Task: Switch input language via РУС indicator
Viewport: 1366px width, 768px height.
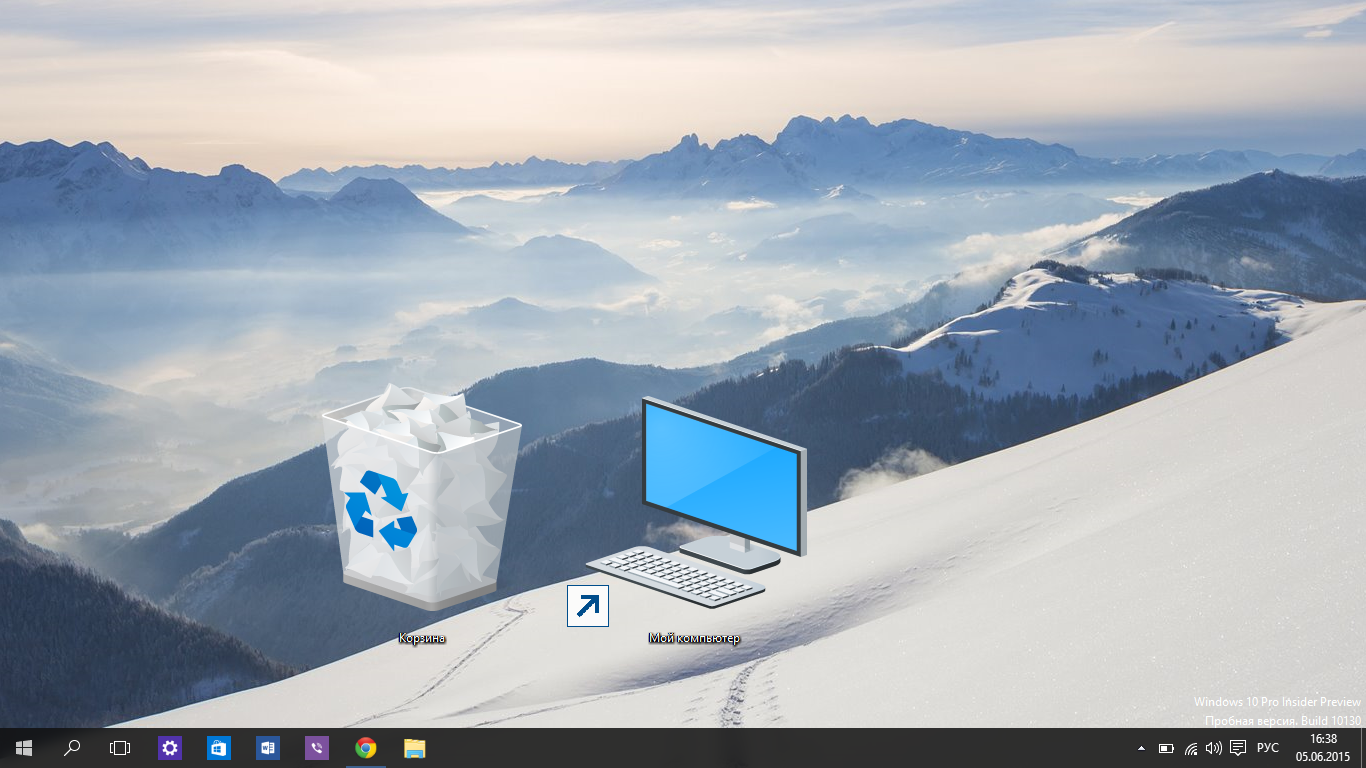Action: [x=1268, y=748]
